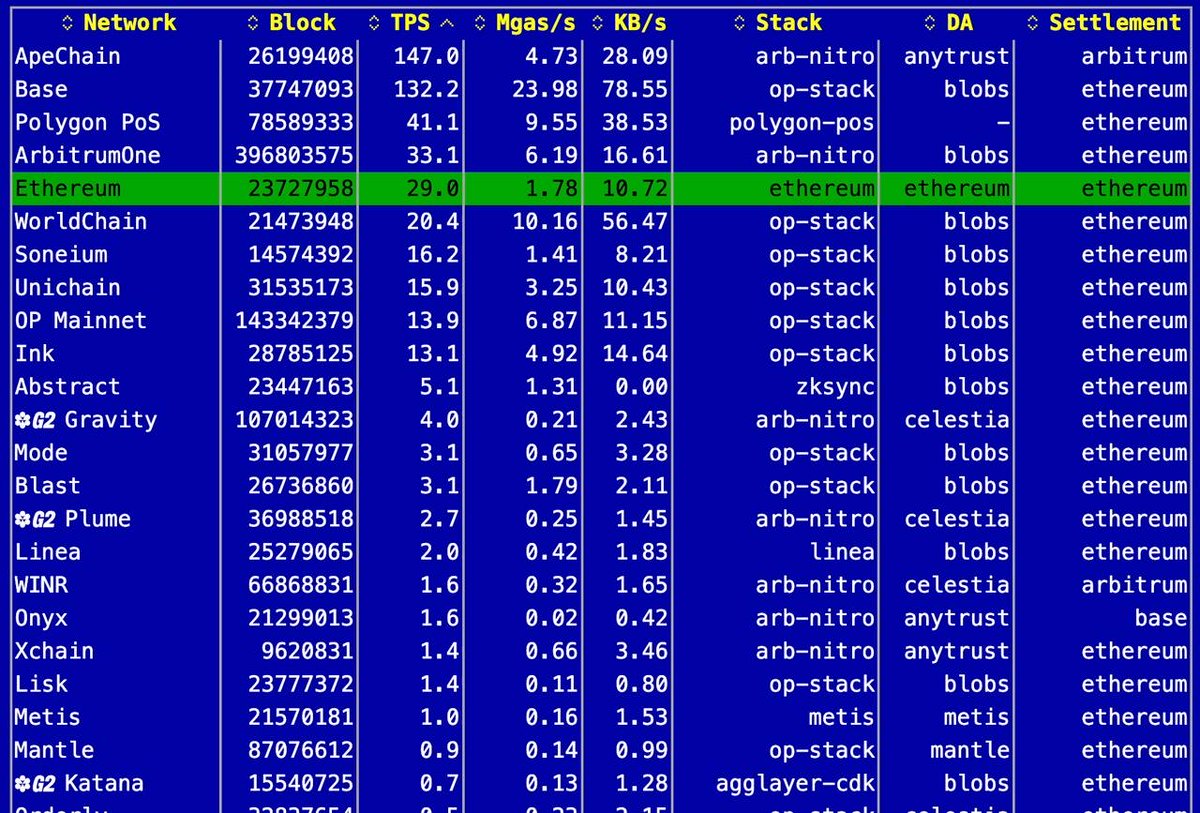The height and width of the screenshot is (813, 1200).
Task: Click block number 37747093
Action: pos(301,90)
